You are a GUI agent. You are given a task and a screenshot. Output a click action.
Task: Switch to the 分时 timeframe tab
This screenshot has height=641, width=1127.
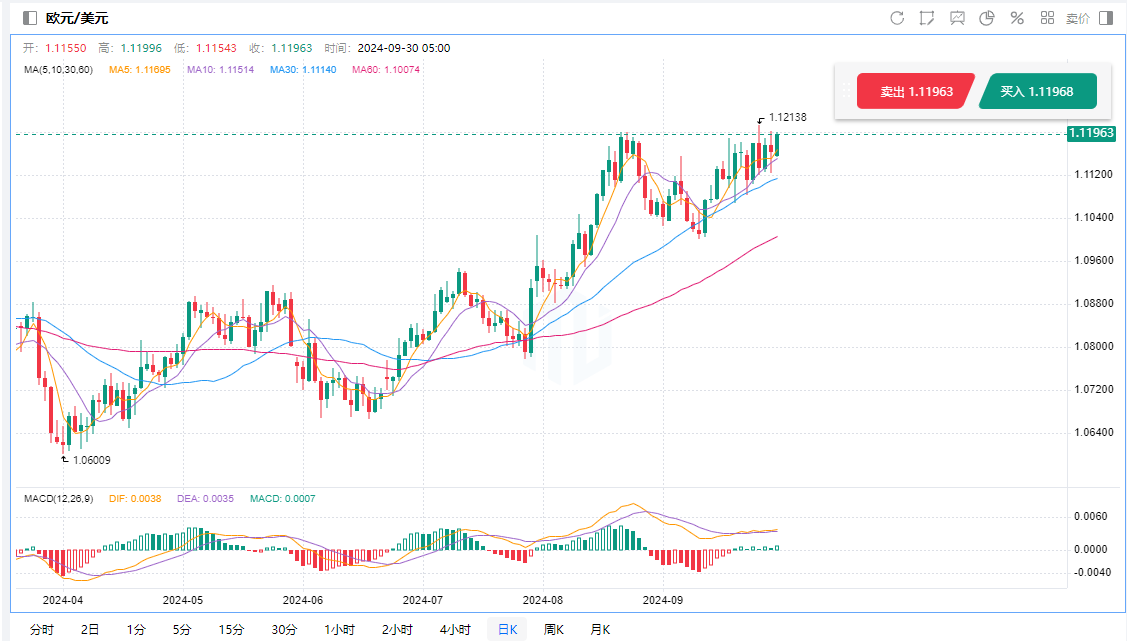[x=42, y=629]
